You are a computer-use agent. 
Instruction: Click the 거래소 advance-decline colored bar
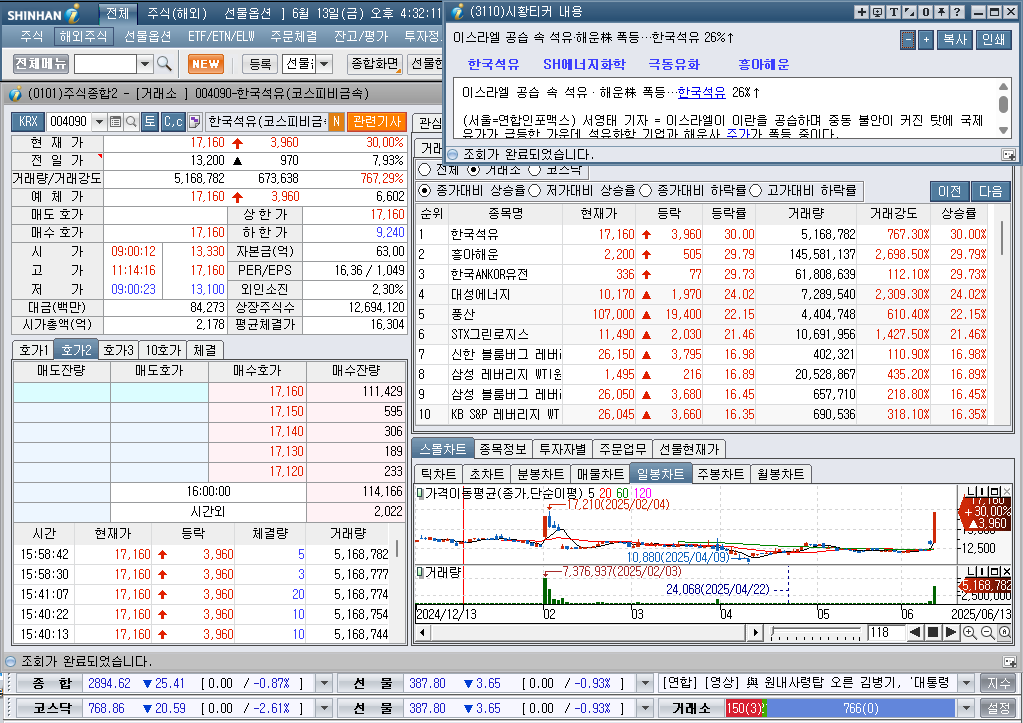pos(841,708)
